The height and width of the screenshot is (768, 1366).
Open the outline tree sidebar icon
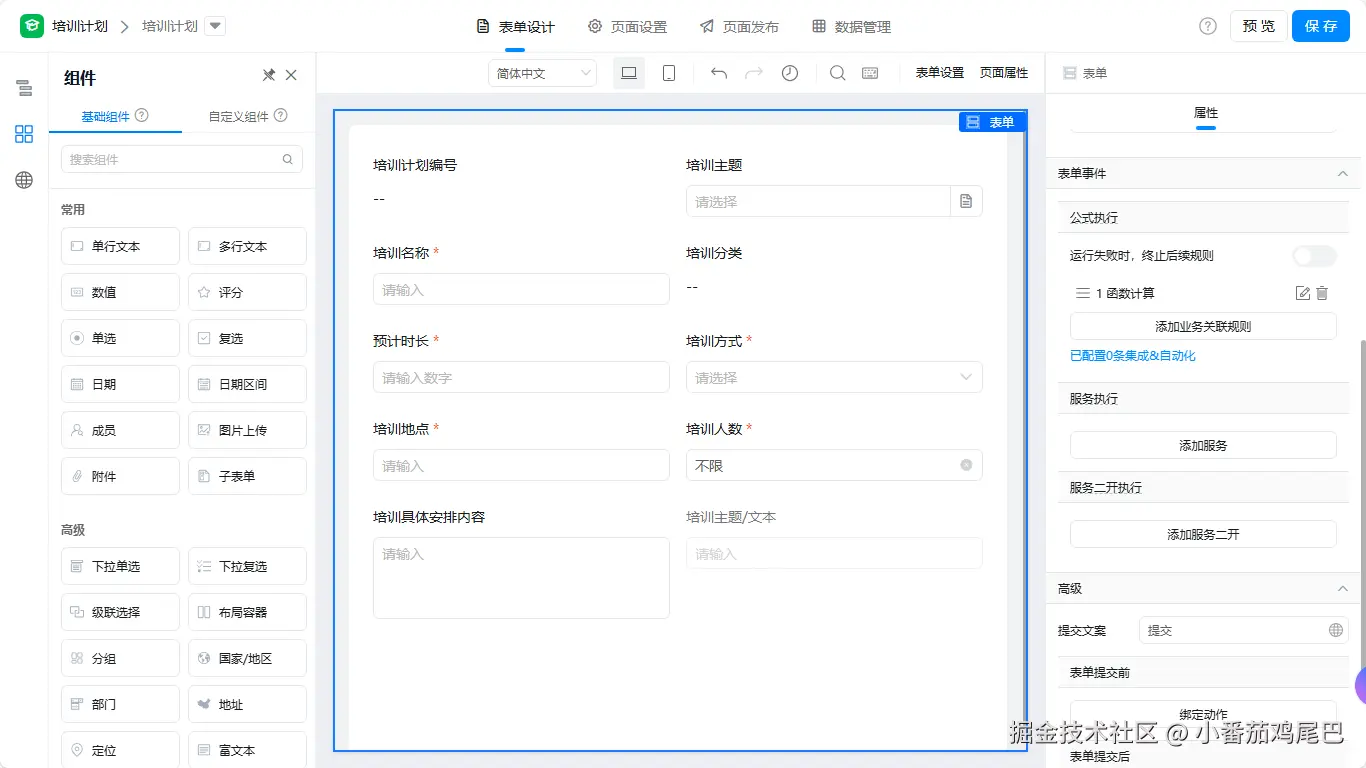[24, 88]
